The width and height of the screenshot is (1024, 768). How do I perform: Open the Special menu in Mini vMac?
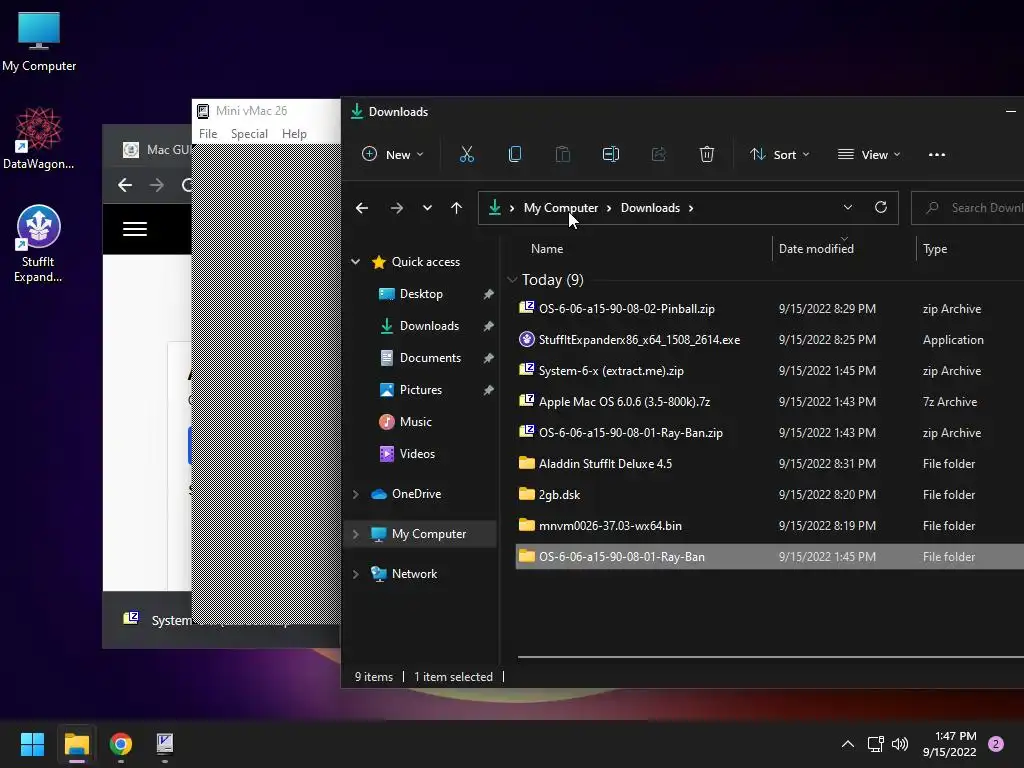(249, 133)
